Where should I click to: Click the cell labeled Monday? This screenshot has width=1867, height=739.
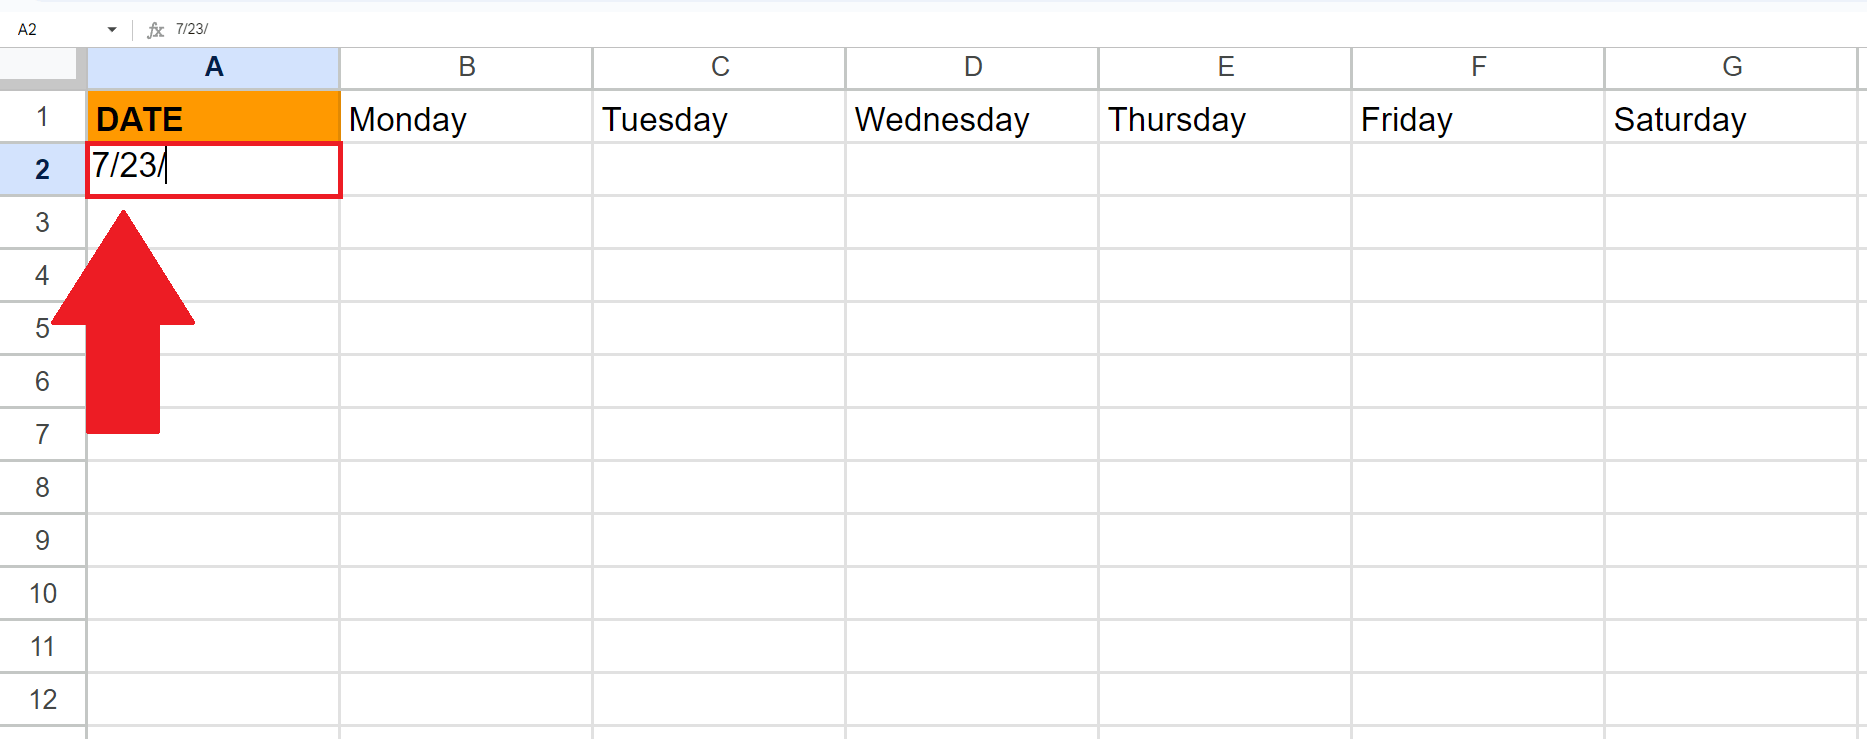click(466, 119)
